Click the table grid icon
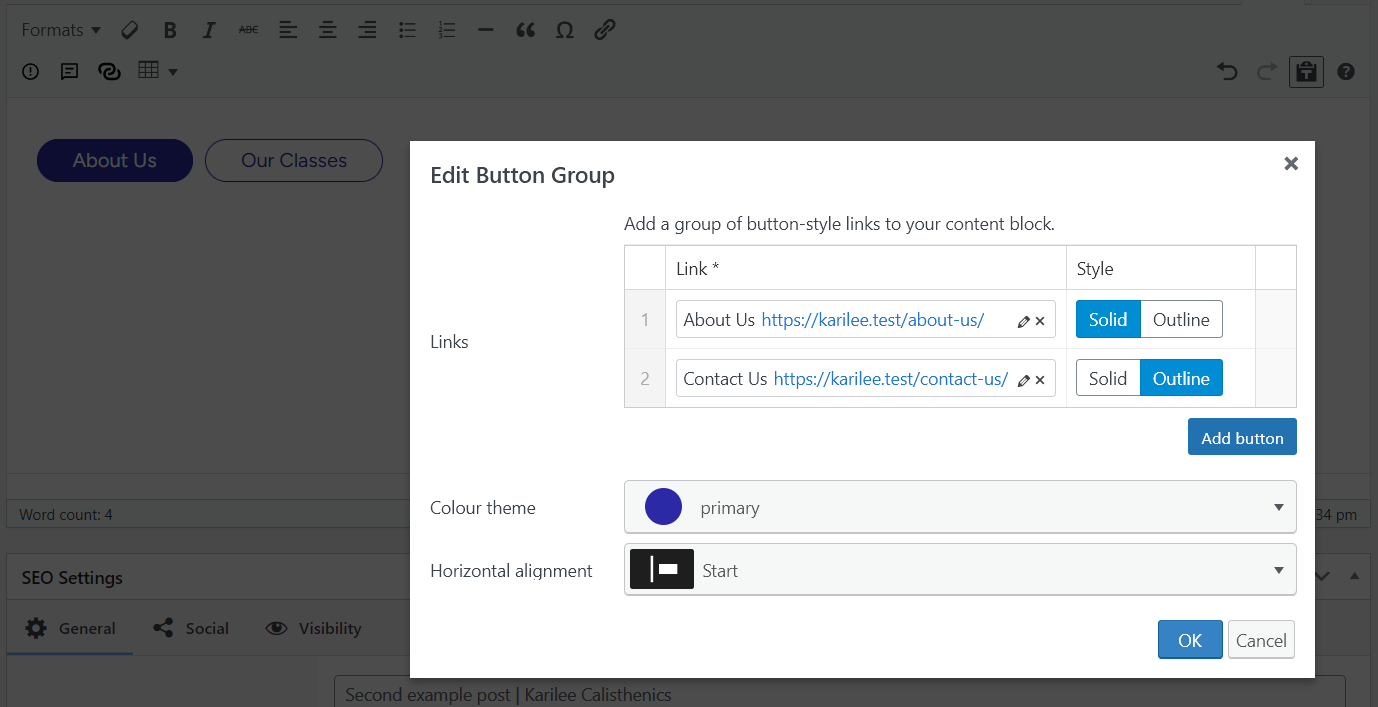 [x=149, y=70]
